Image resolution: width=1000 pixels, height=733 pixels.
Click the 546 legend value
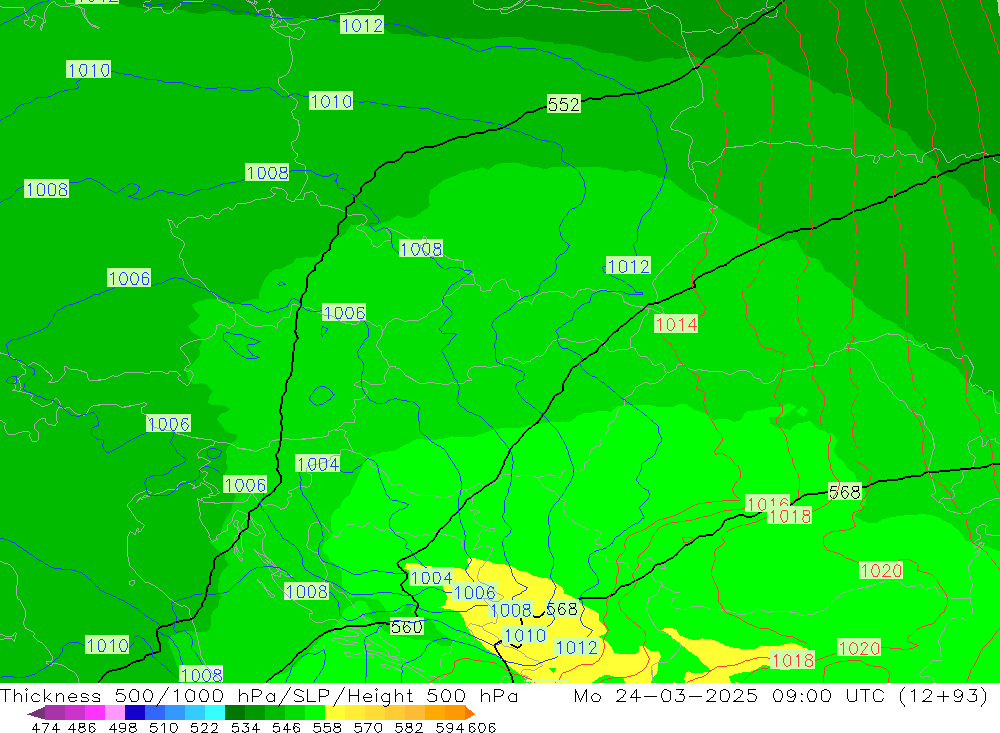286,727
